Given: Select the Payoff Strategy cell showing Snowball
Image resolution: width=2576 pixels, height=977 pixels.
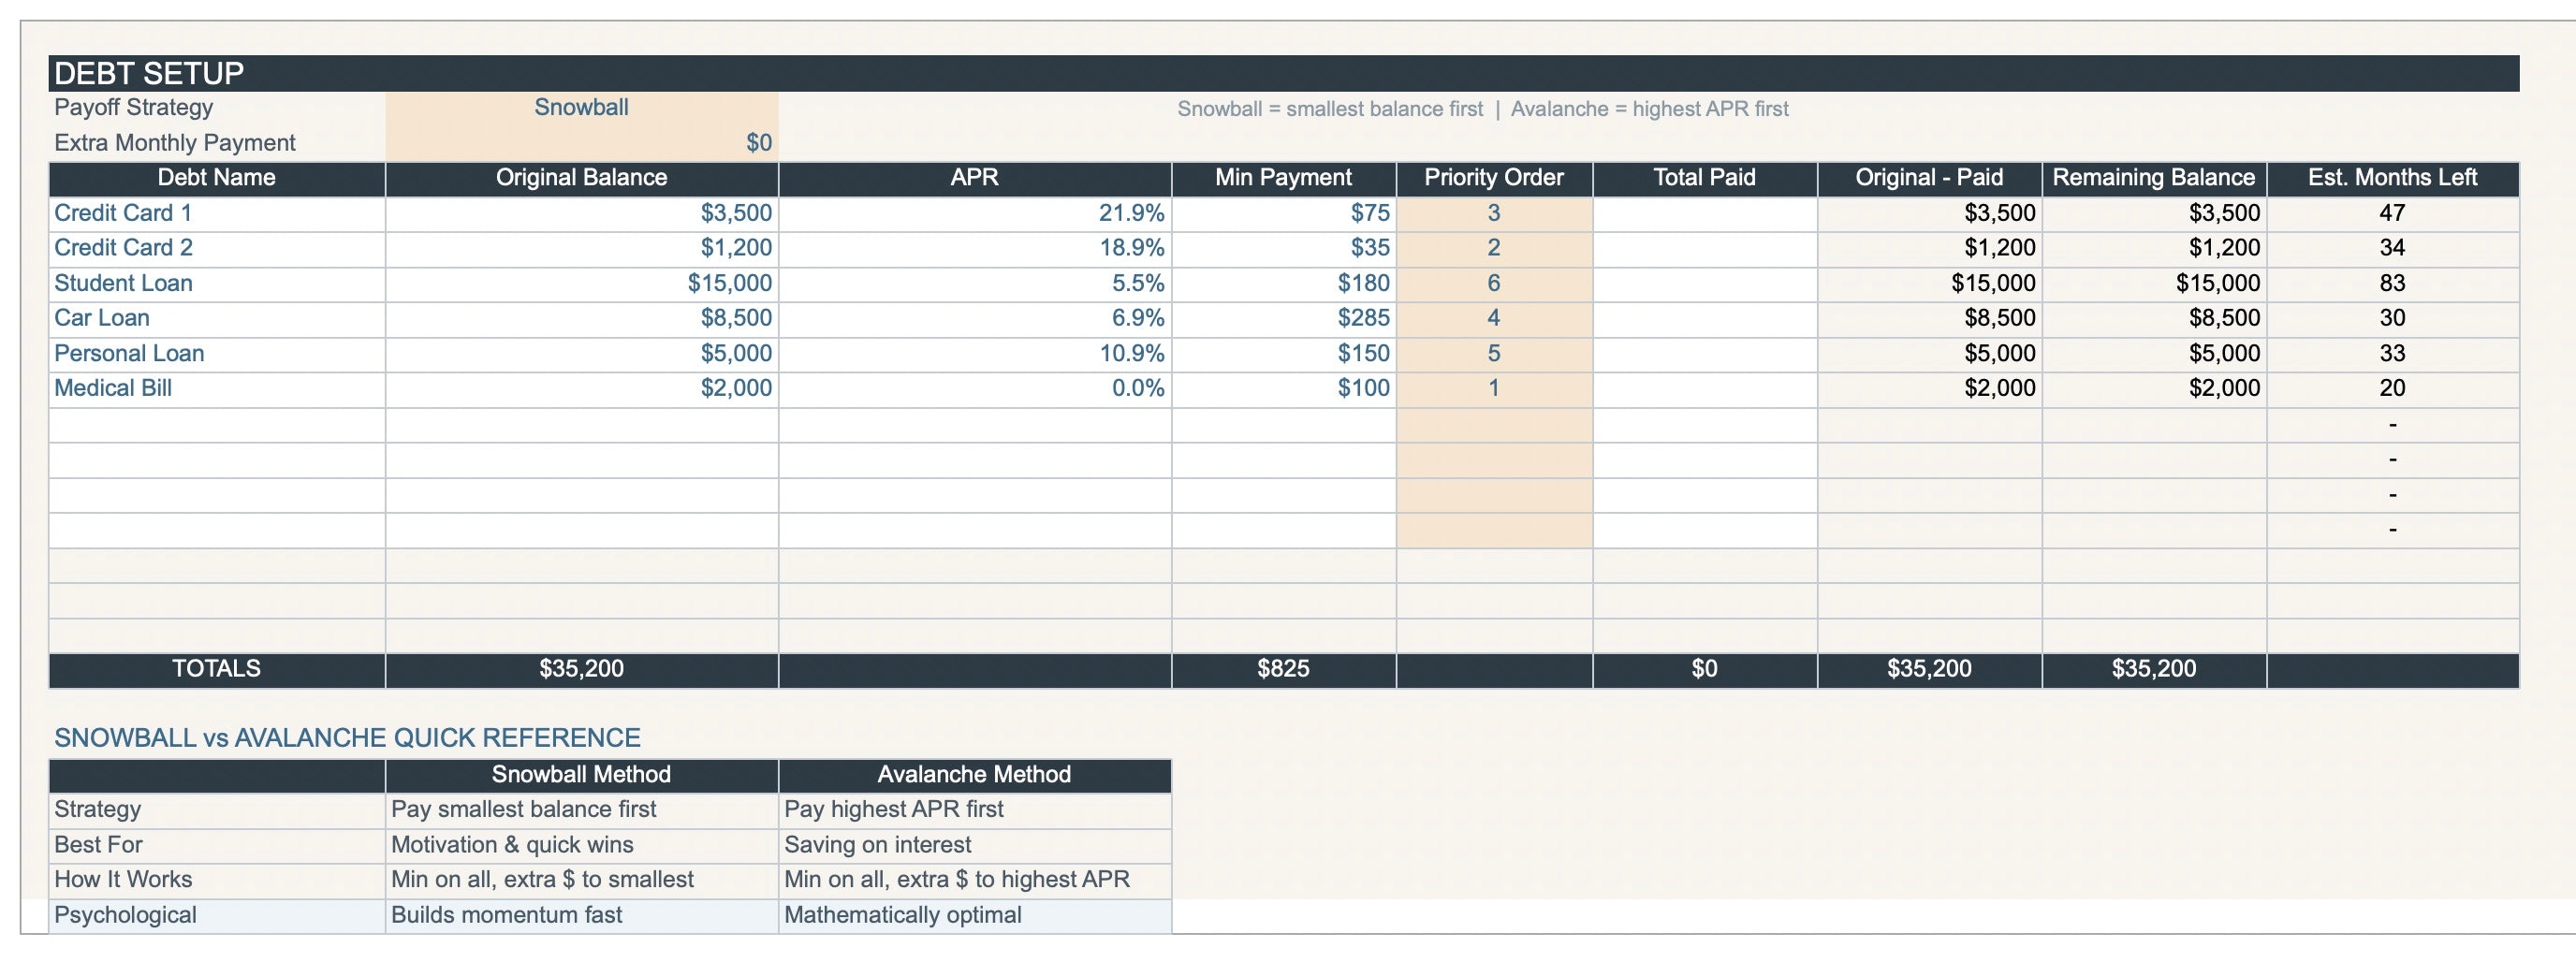Looking at the screenshot, I should (581, 108).
